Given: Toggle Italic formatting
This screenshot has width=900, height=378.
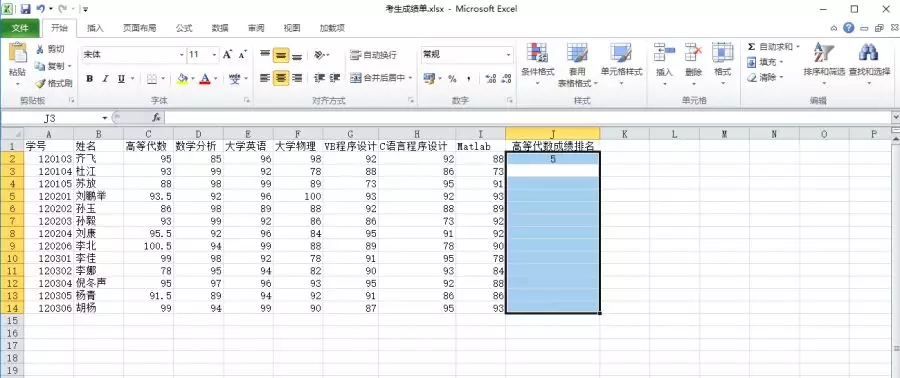Looking at the screenshot, I should pyautogui.click(x=105, y=79).
